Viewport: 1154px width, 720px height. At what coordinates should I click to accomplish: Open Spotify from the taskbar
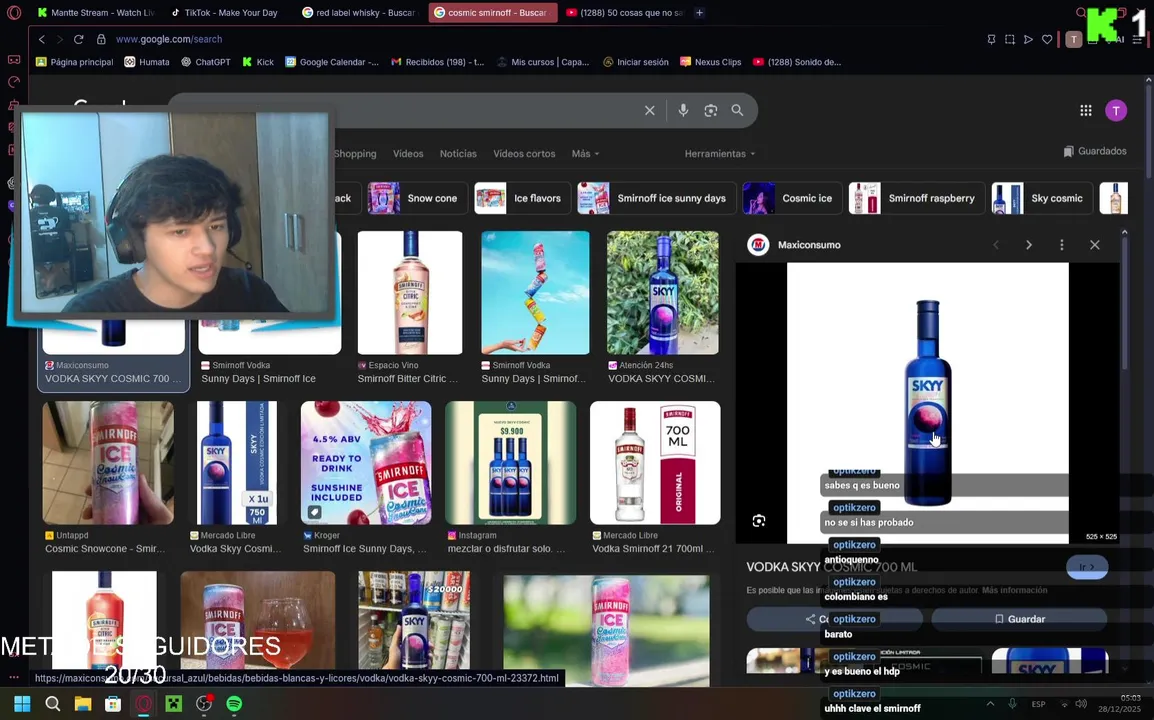click(234, 705)
